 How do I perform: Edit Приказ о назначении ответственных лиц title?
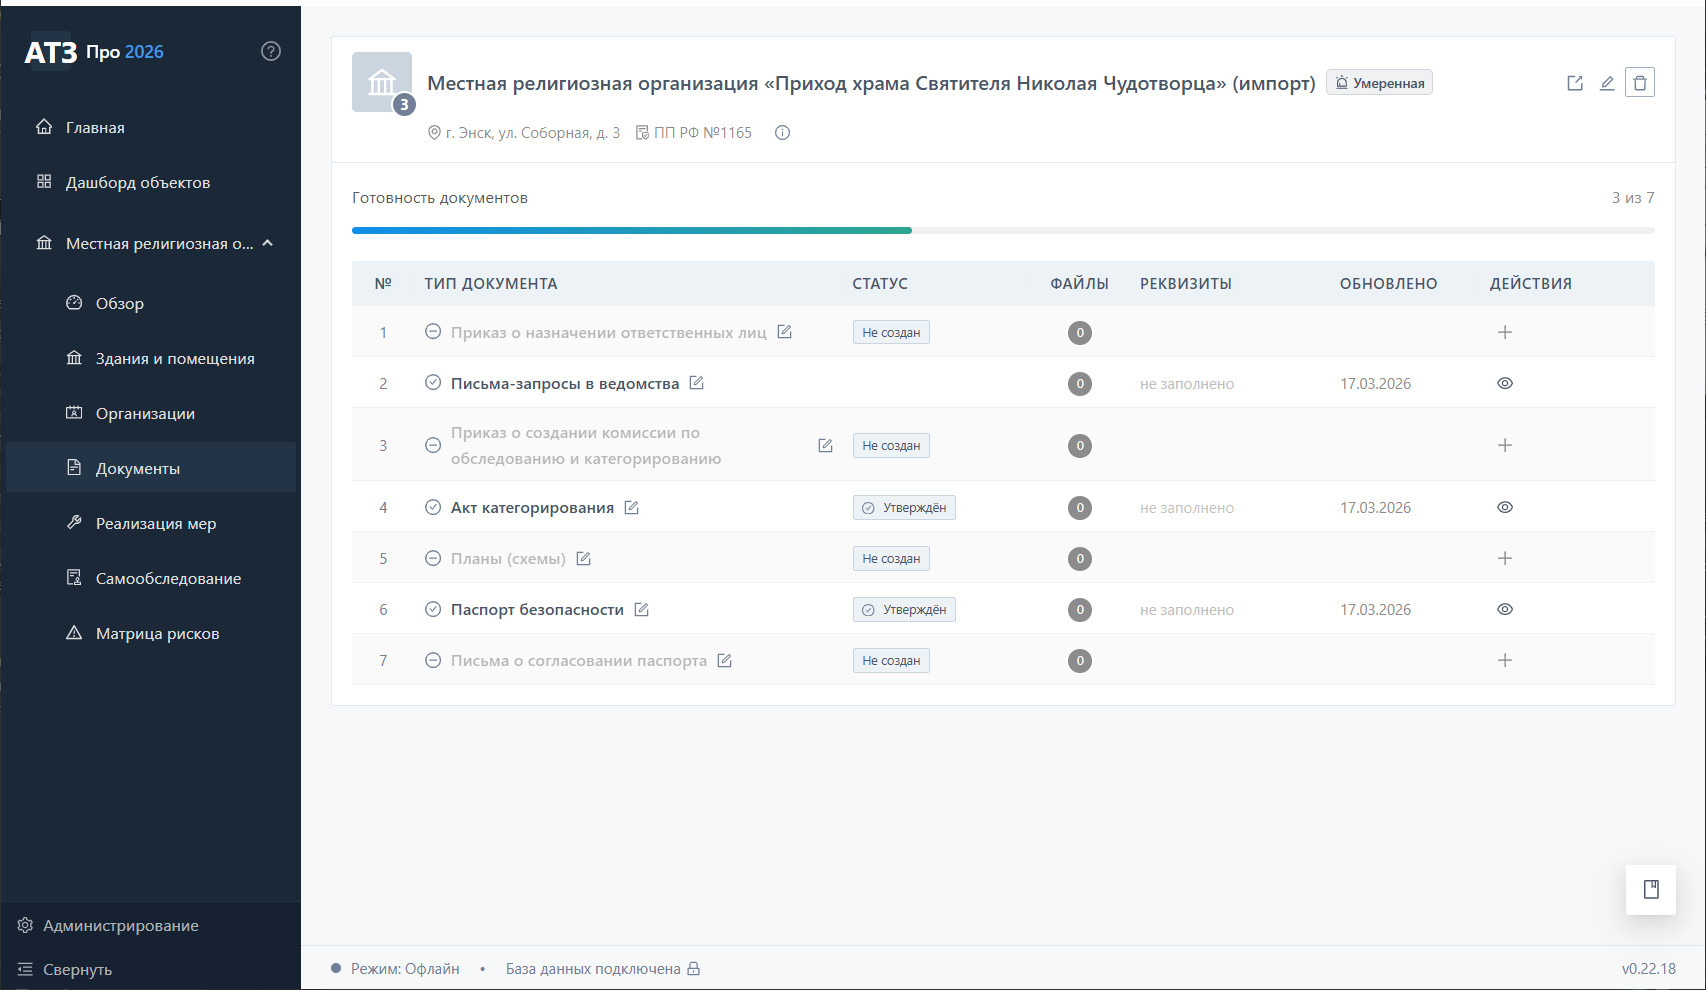pos(785,332)
